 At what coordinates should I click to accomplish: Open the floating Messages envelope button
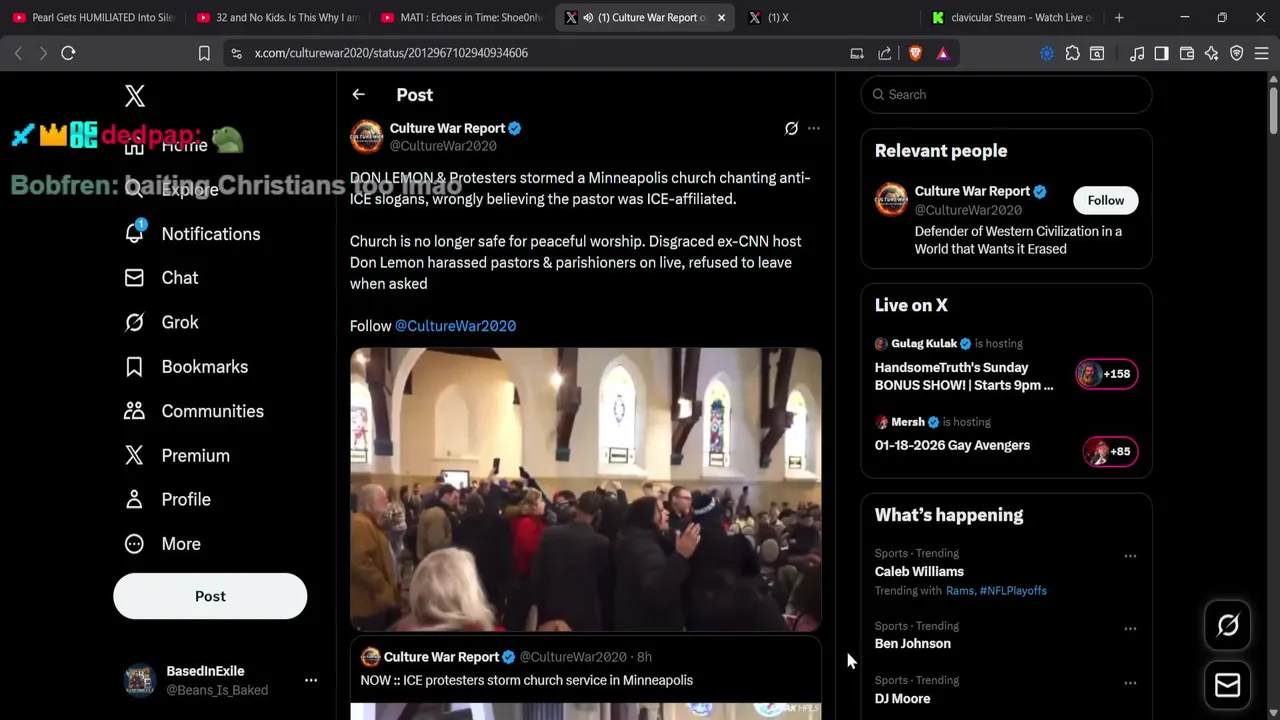click(1228, 686)
